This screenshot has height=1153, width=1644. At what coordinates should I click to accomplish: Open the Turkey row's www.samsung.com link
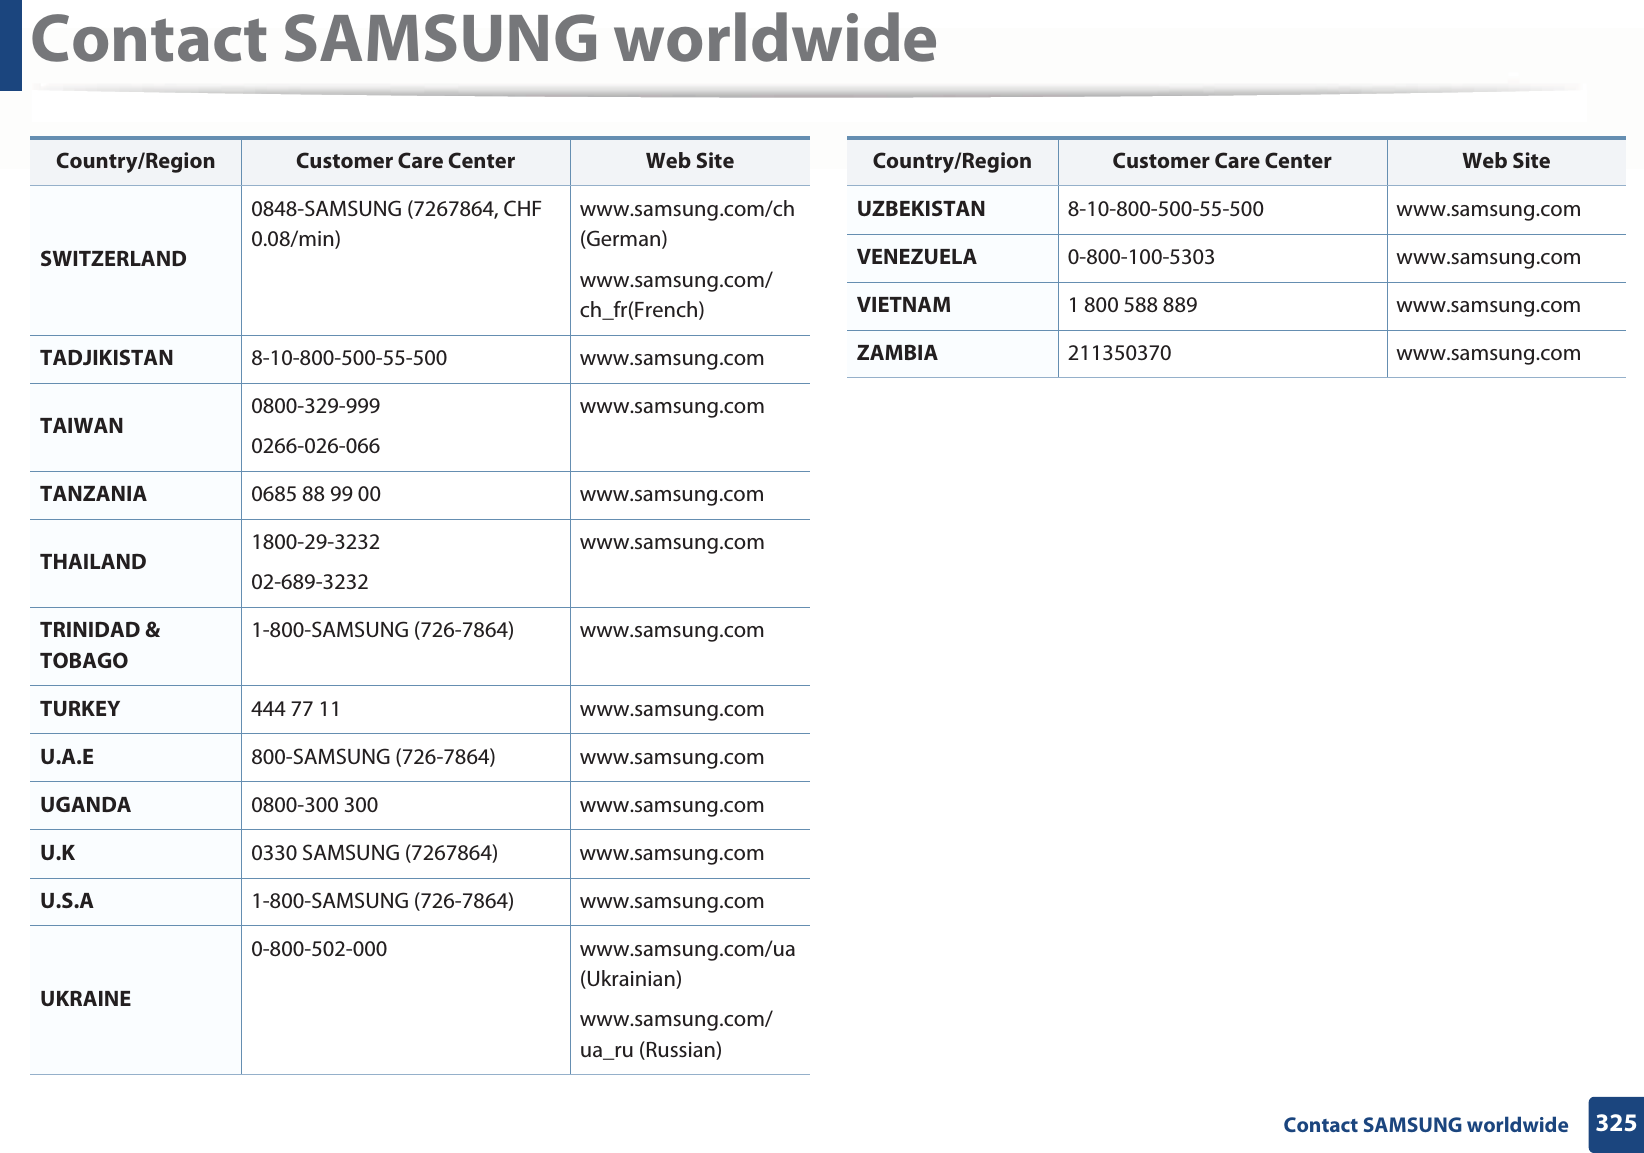pyautogui.click(x=672, y=709)
